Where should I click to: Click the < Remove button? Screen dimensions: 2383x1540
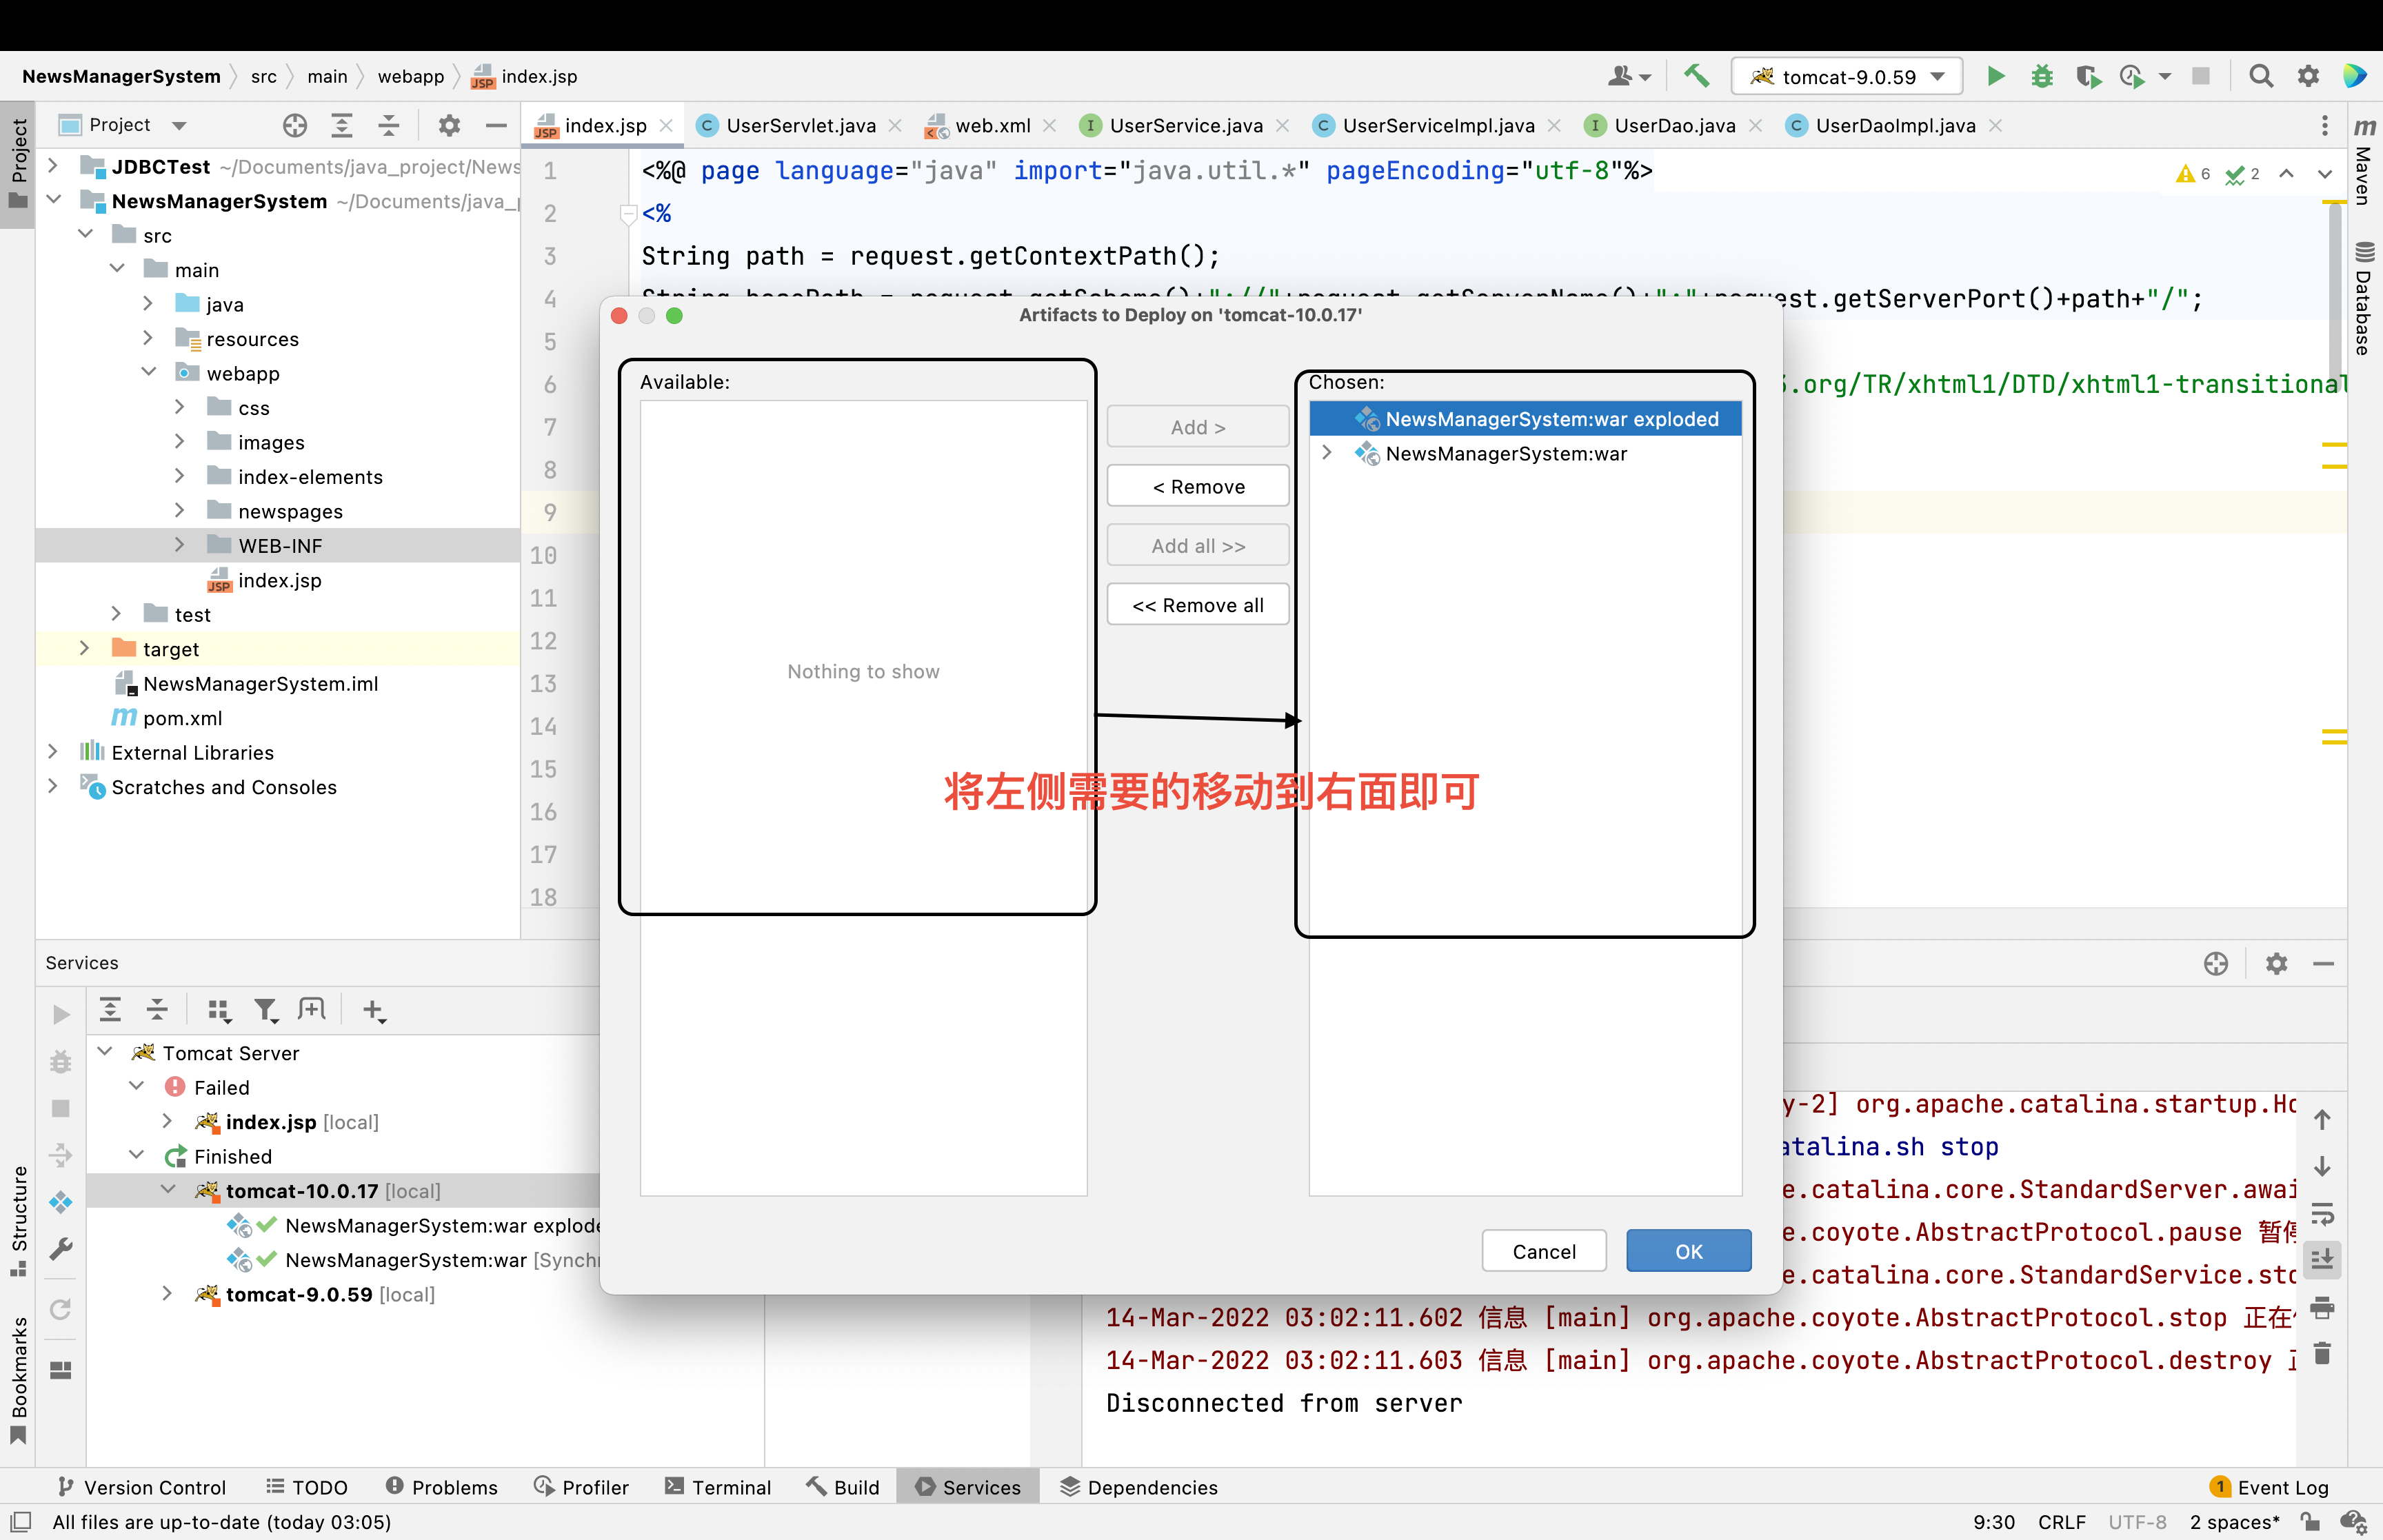pos(1197,487)
